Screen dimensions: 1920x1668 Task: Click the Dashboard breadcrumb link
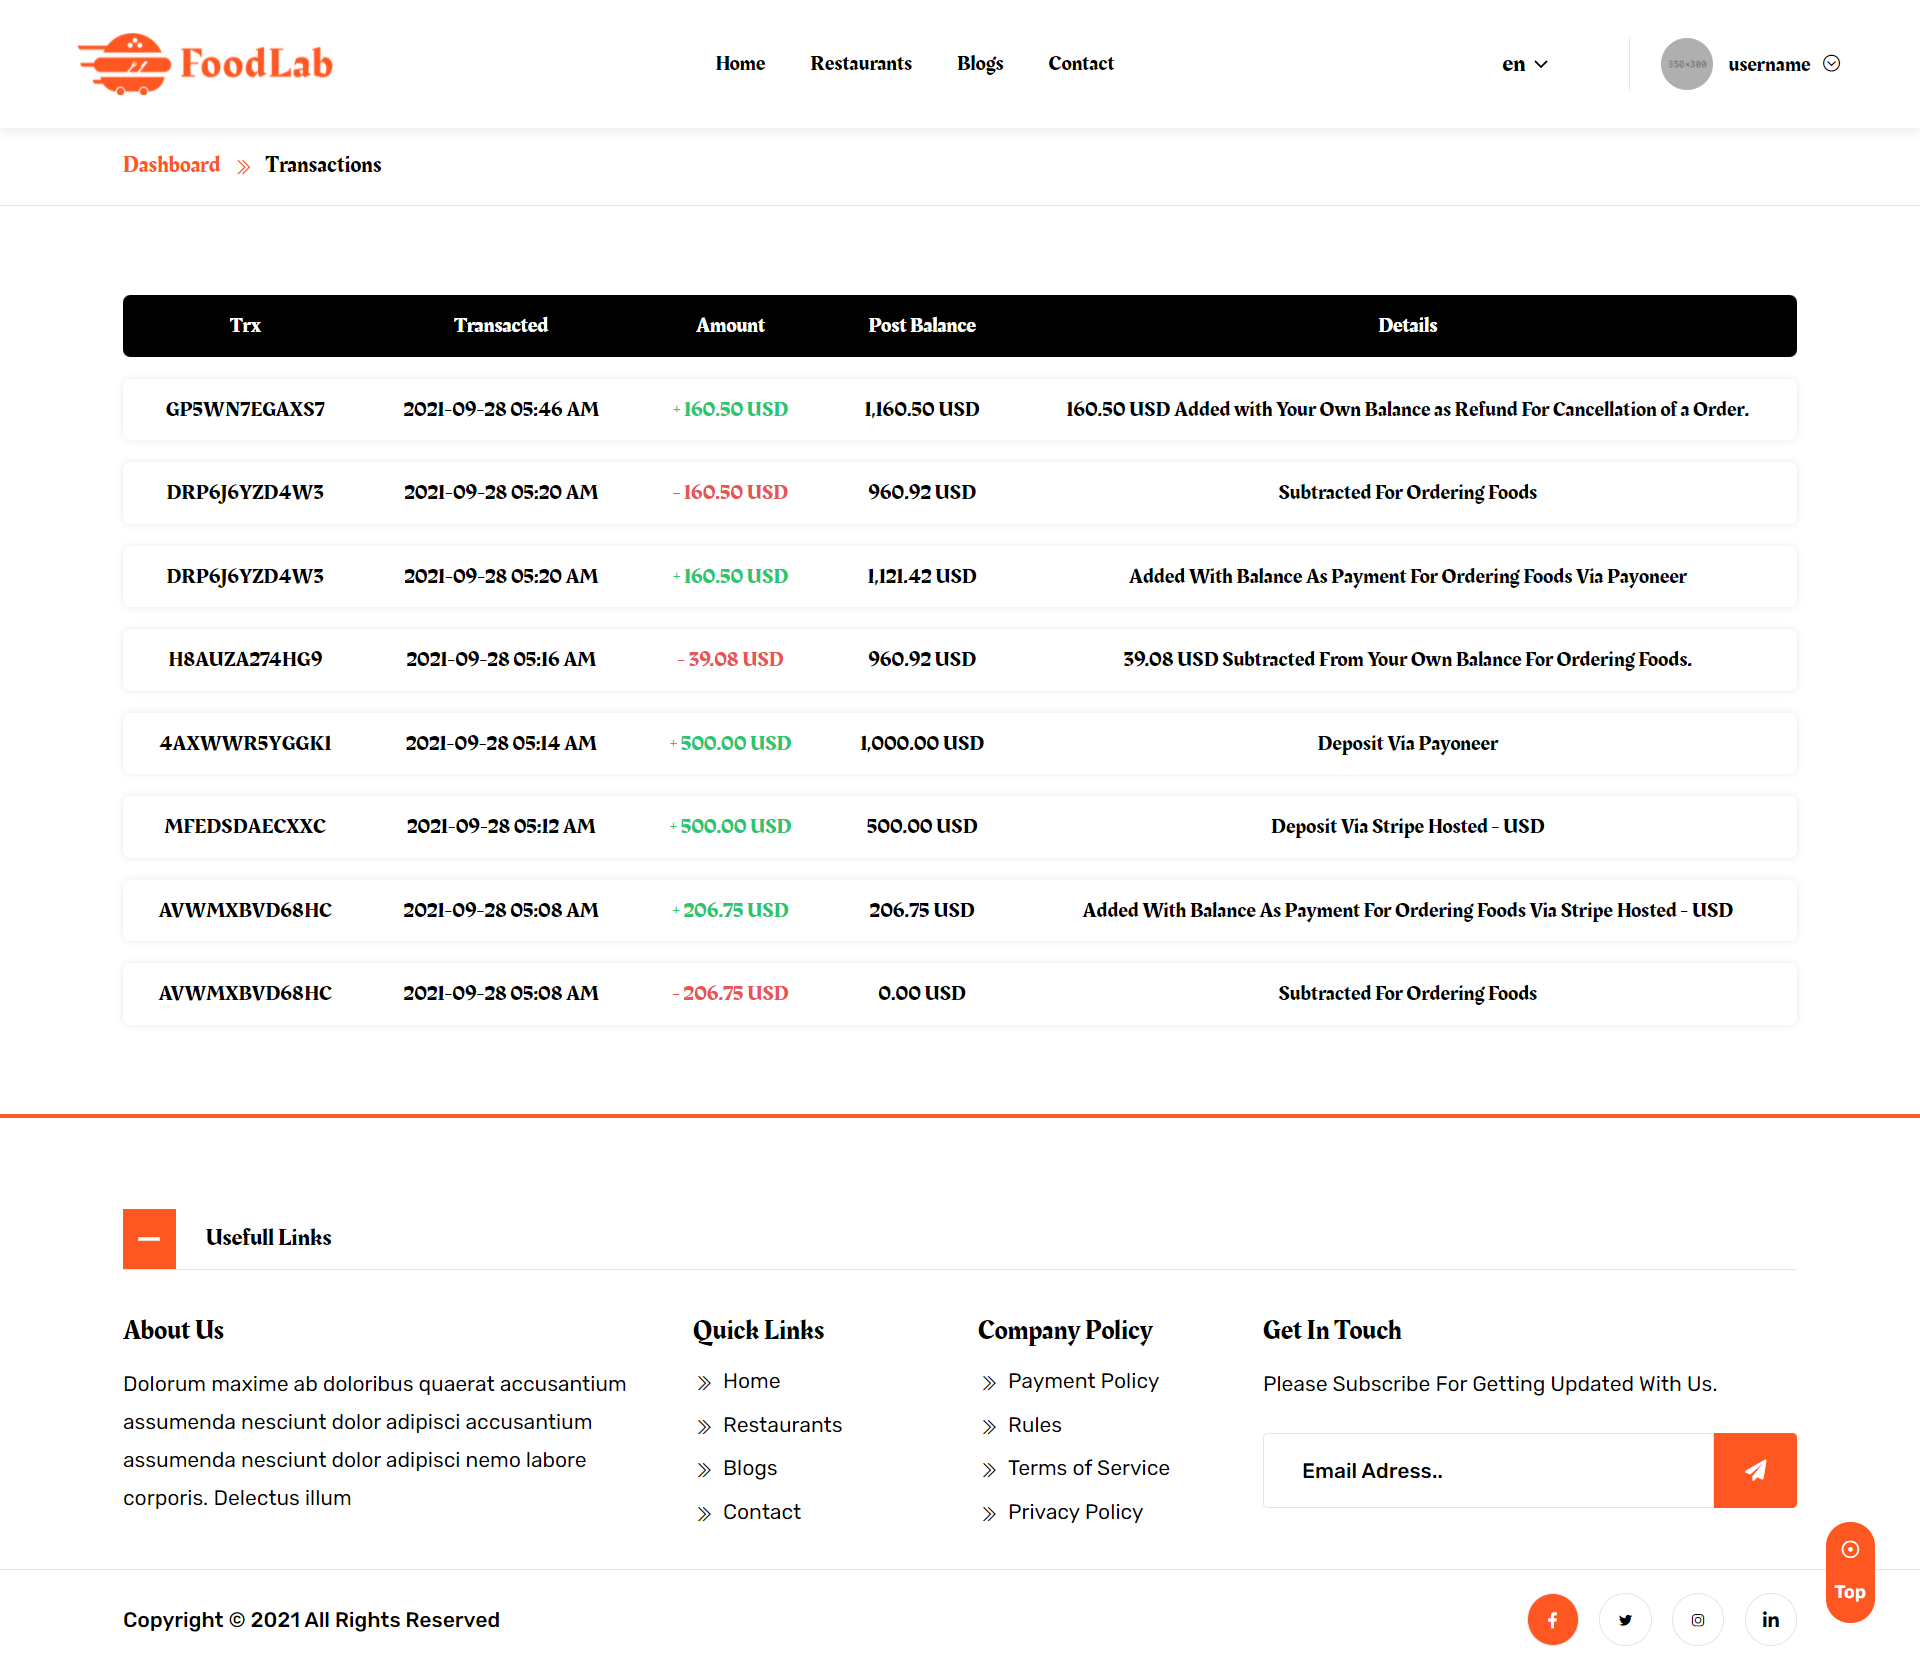click(x=171, y=164)
